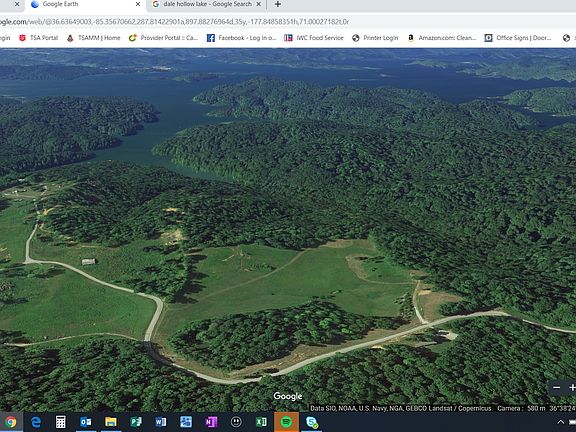Open a new browser tab
Screen dimensions: 576x432
coord(278,4)
